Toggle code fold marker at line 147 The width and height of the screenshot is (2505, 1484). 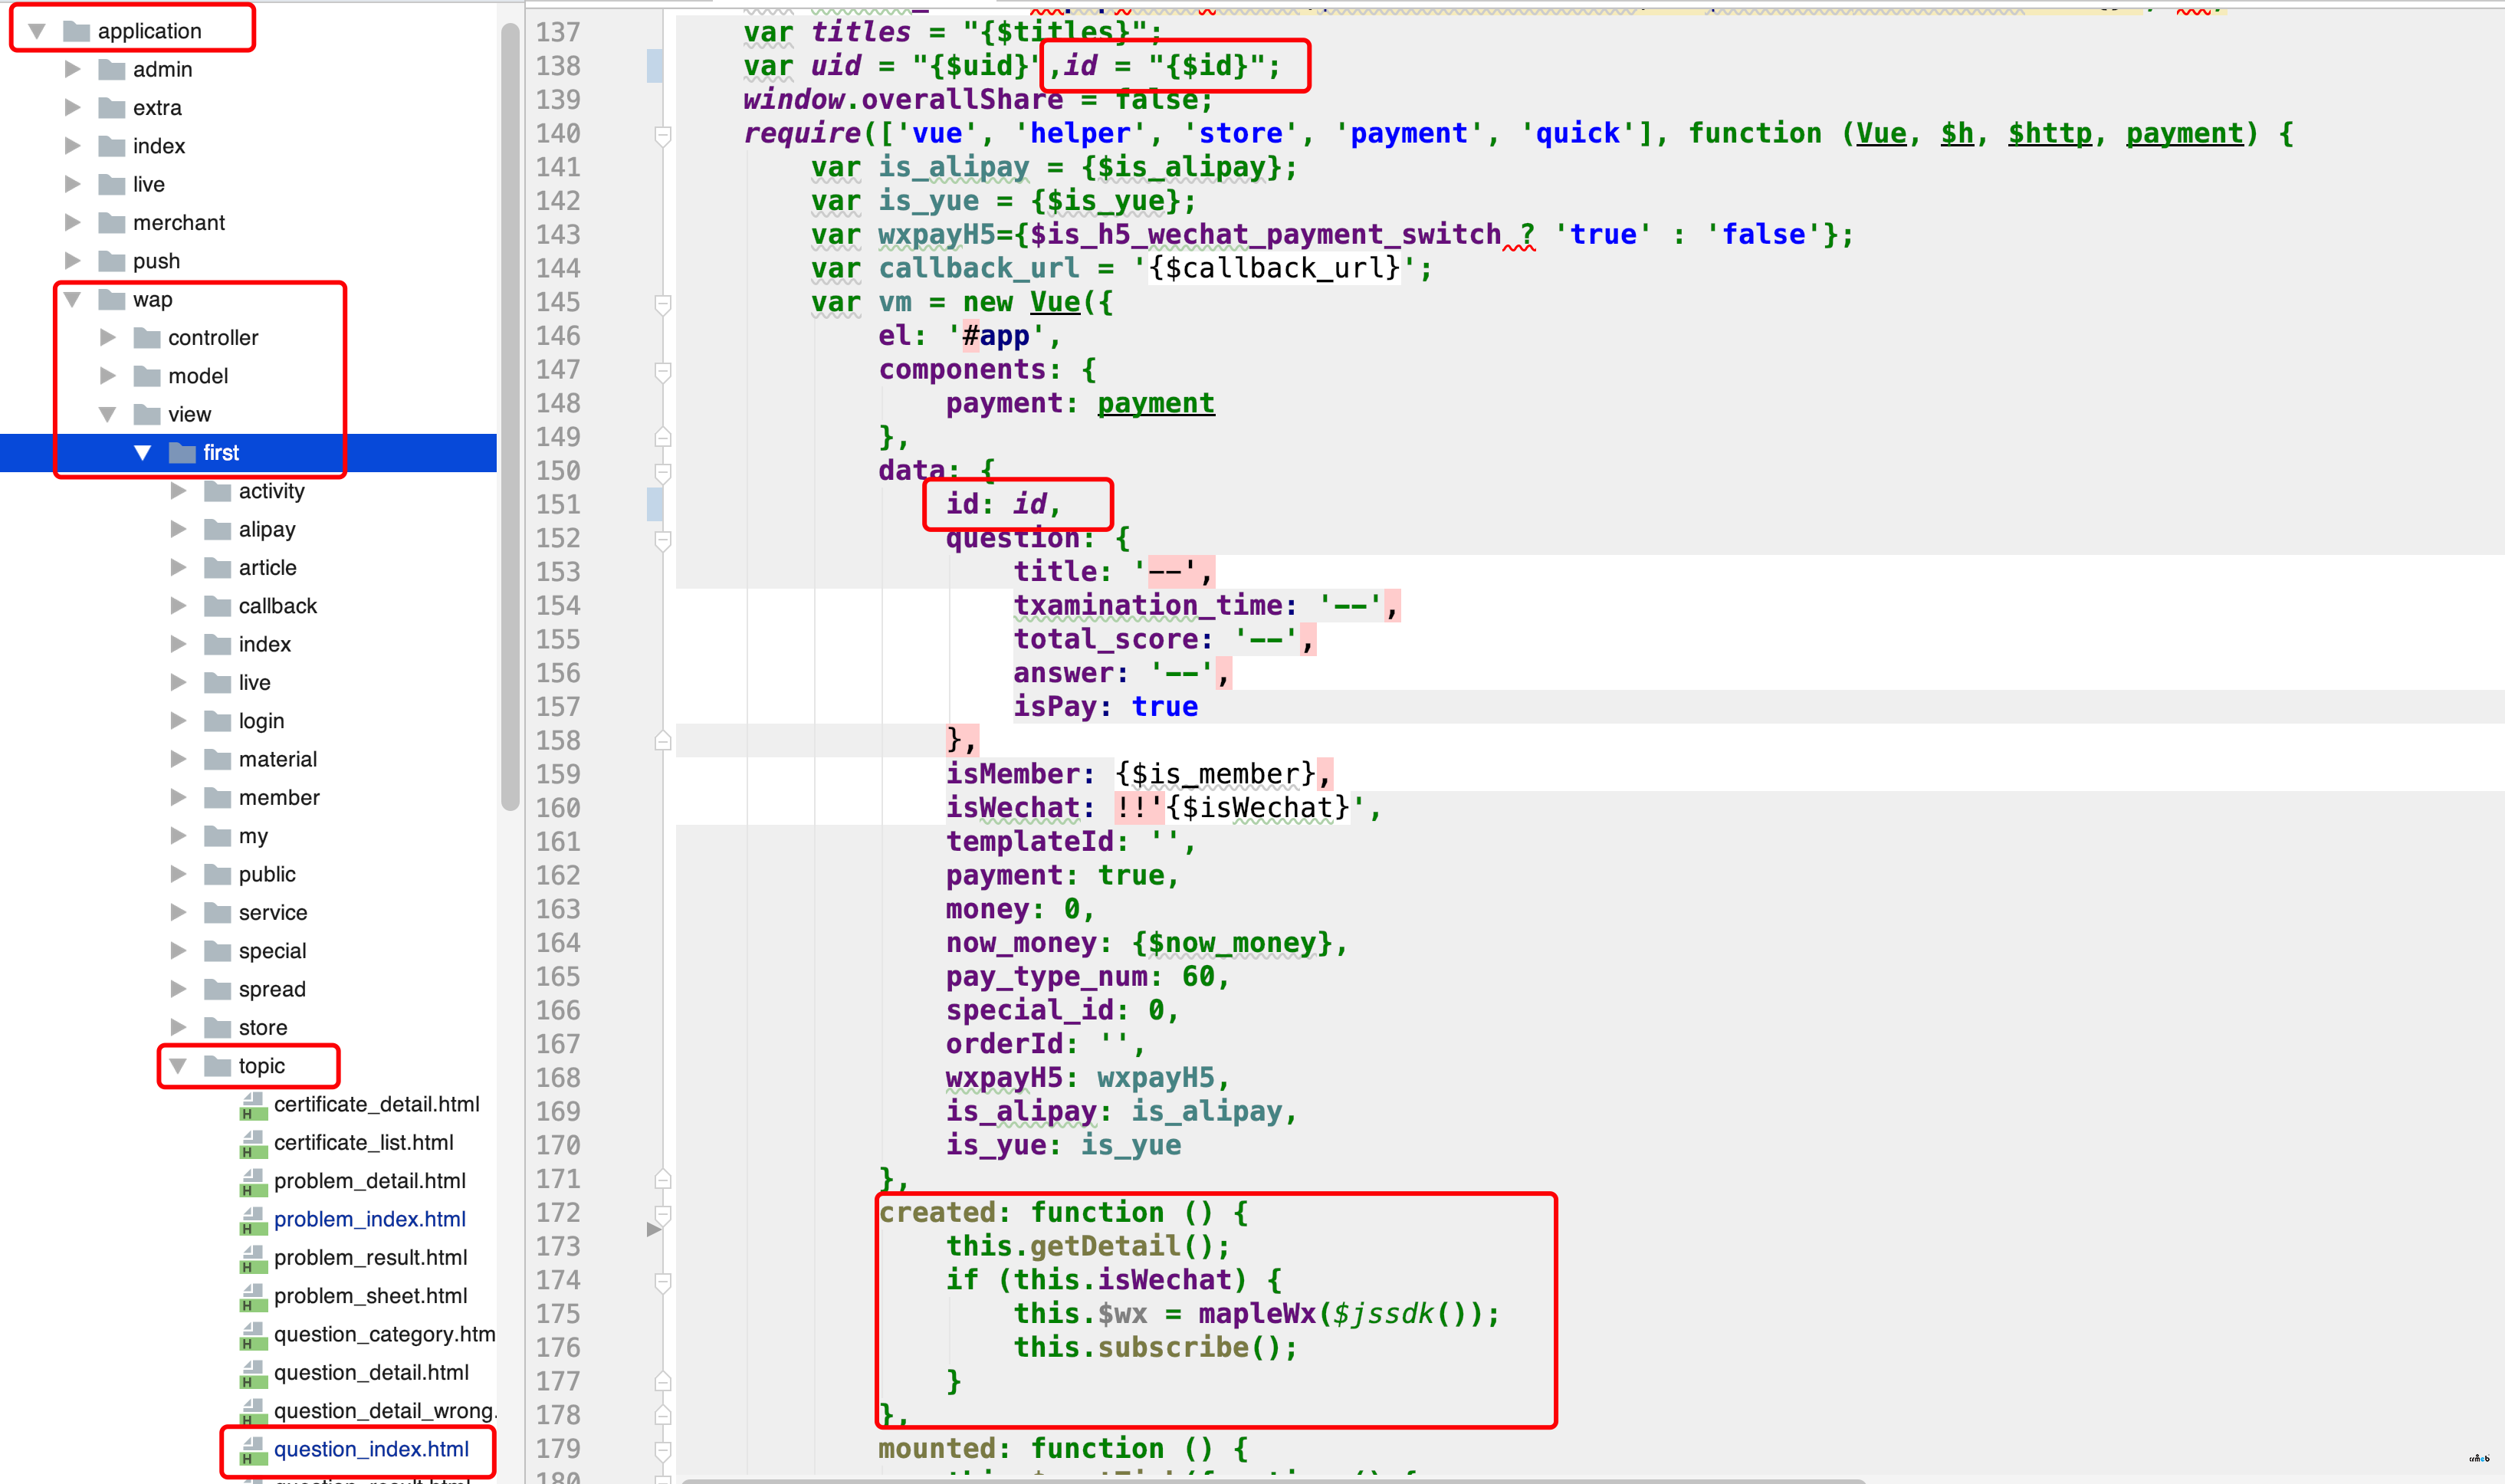(x=662, y=370)
